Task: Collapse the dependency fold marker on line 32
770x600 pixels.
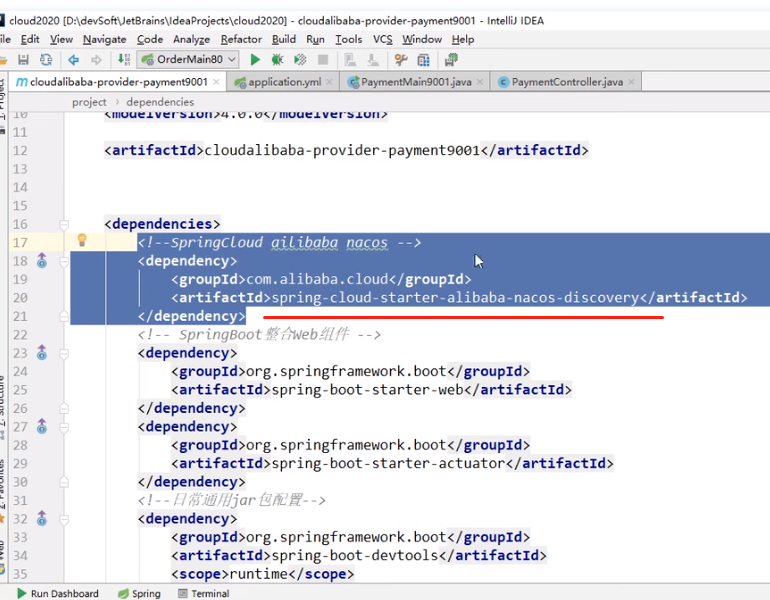Action: [x=64, y=519]
